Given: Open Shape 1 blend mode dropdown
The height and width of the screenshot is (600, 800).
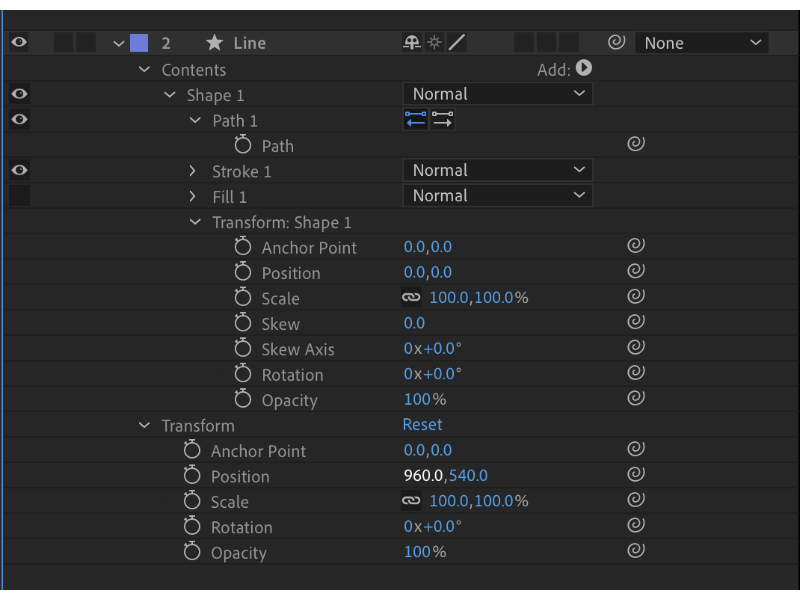Looking at the screenshot, I should tap(497, 94).
